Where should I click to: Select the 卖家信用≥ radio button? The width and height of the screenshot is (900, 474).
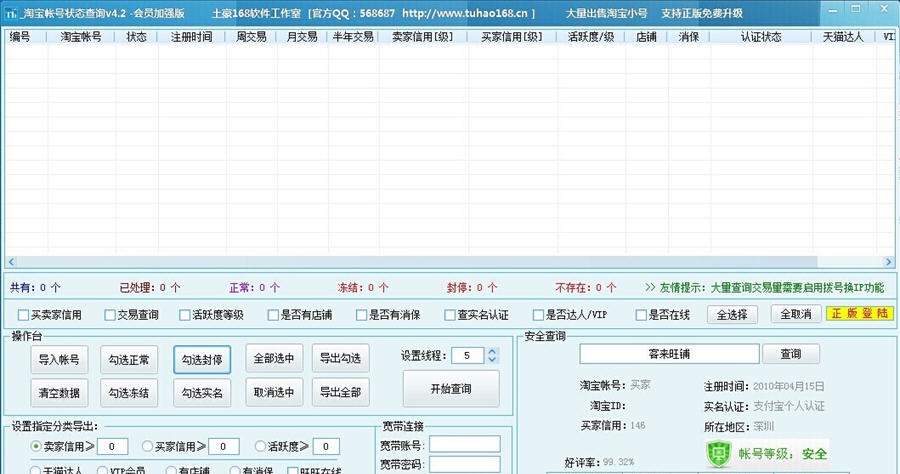(36, 446)
